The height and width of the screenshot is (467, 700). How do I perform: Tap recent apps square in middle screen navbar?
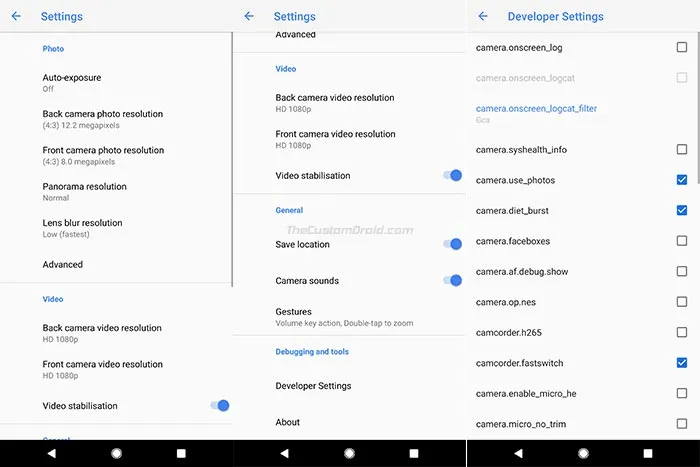point(414,453)
